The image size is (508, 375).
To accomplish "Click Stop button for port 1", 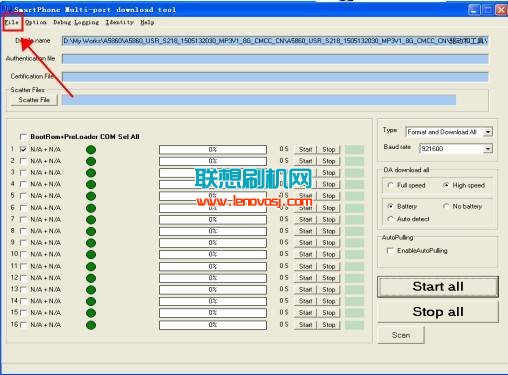I will click(x=329, y=150).
